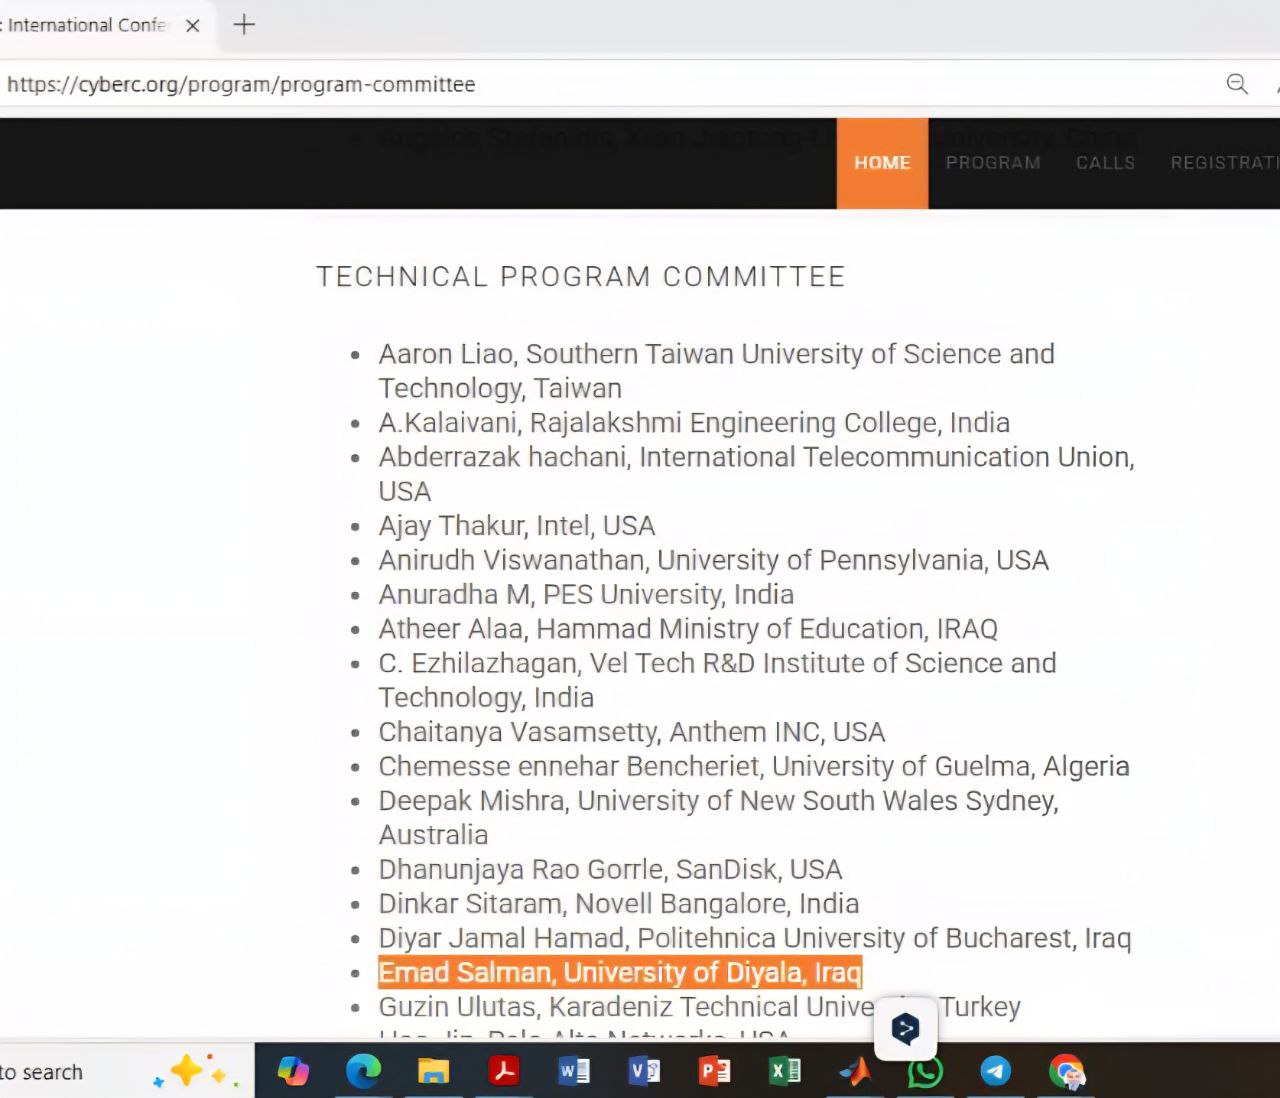Click the zoom magnifier in address bar
The image size is (1280, 1098).
[1237, 84]
